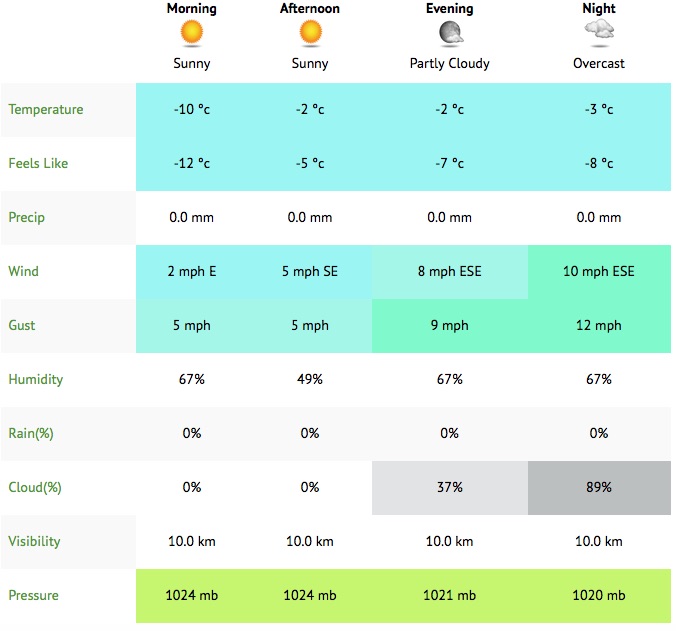676x631 pixels.
Task: Click the Temperature row label
Action: pos(46,110)
